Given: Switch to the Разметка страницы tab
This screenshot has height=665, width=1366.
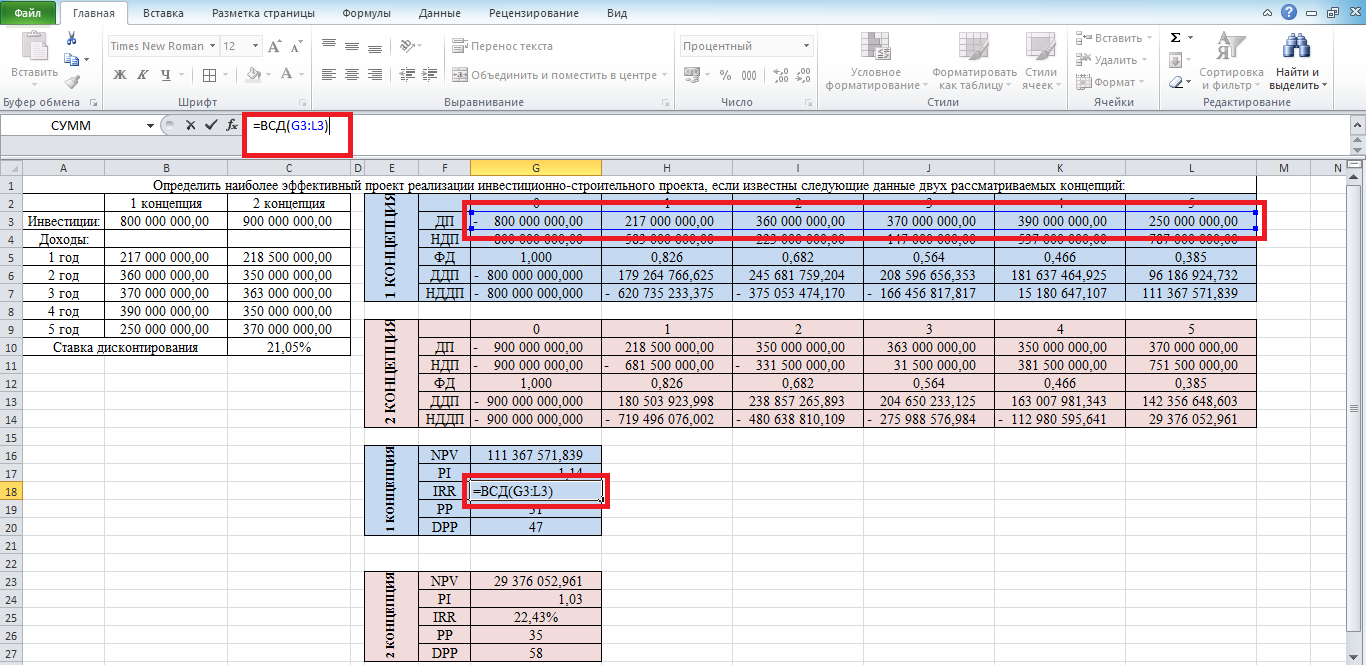Looking at the screenshot, I should pyautogui.click(x=261, y=13).
